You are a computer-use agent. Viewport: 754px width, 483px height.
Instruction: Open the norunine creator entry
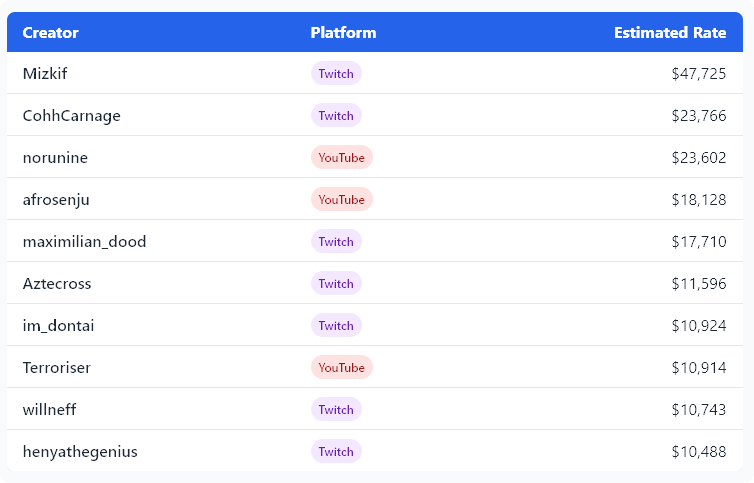point(55,157)
